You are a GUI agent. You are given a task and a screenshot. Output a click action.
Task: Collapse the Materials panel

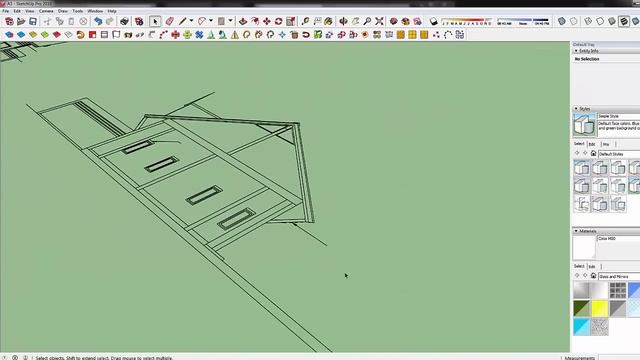tap(576, 231)
